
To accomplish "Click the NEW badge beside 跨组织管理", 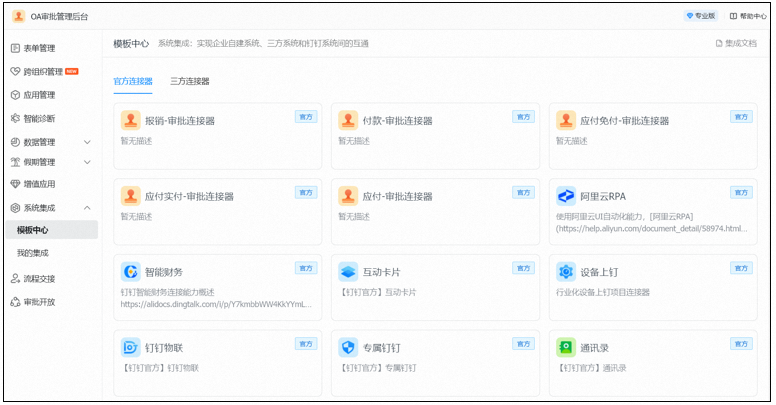I will coord(72,71).
